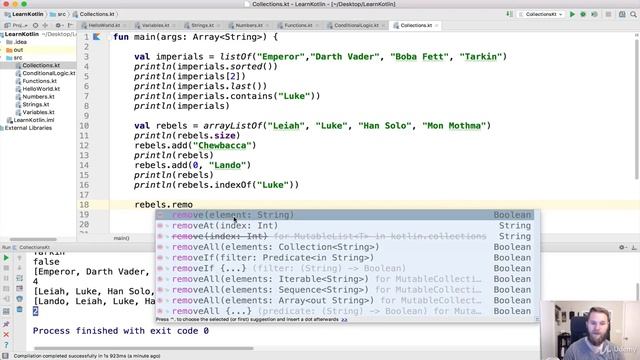
Task: Close Run tab with red X
Action: click(x=6, y=335)
